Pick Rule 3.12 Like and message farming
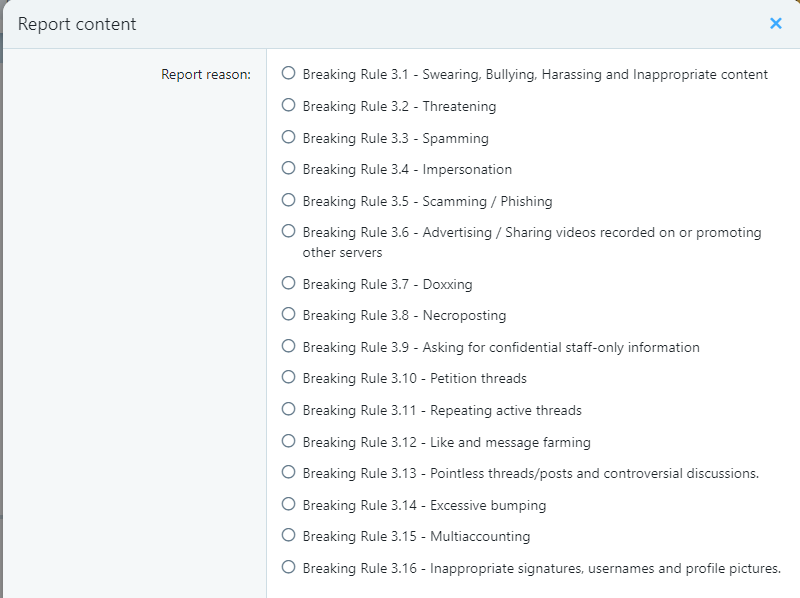This screenshot has height=598, width=800. coord(288,441)
